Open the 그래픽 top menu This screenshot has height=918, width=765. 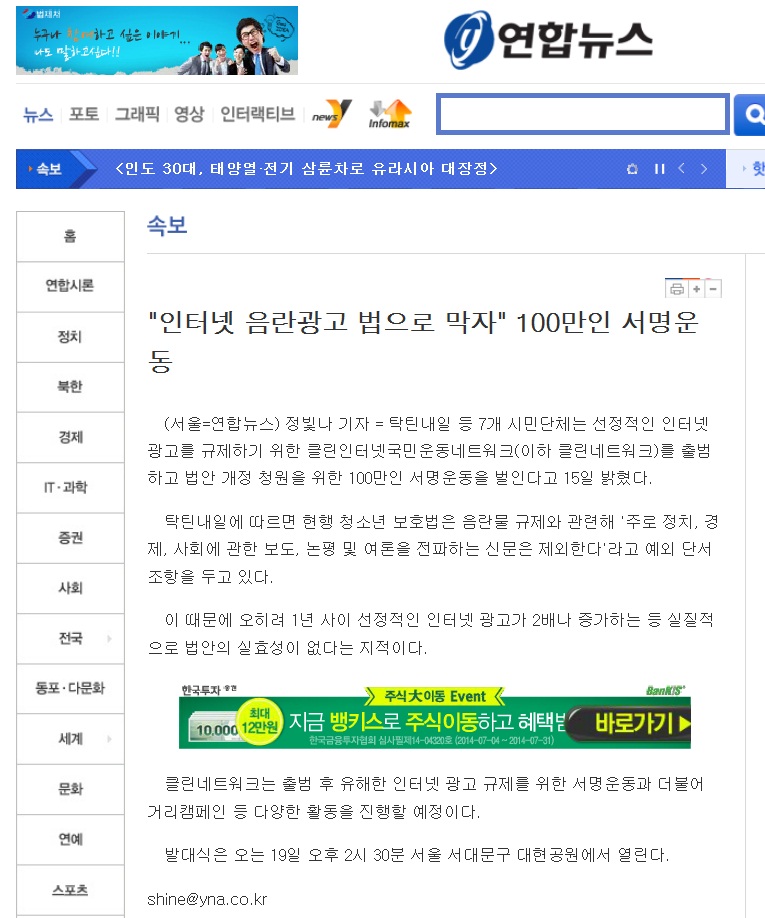pos(137,114)
